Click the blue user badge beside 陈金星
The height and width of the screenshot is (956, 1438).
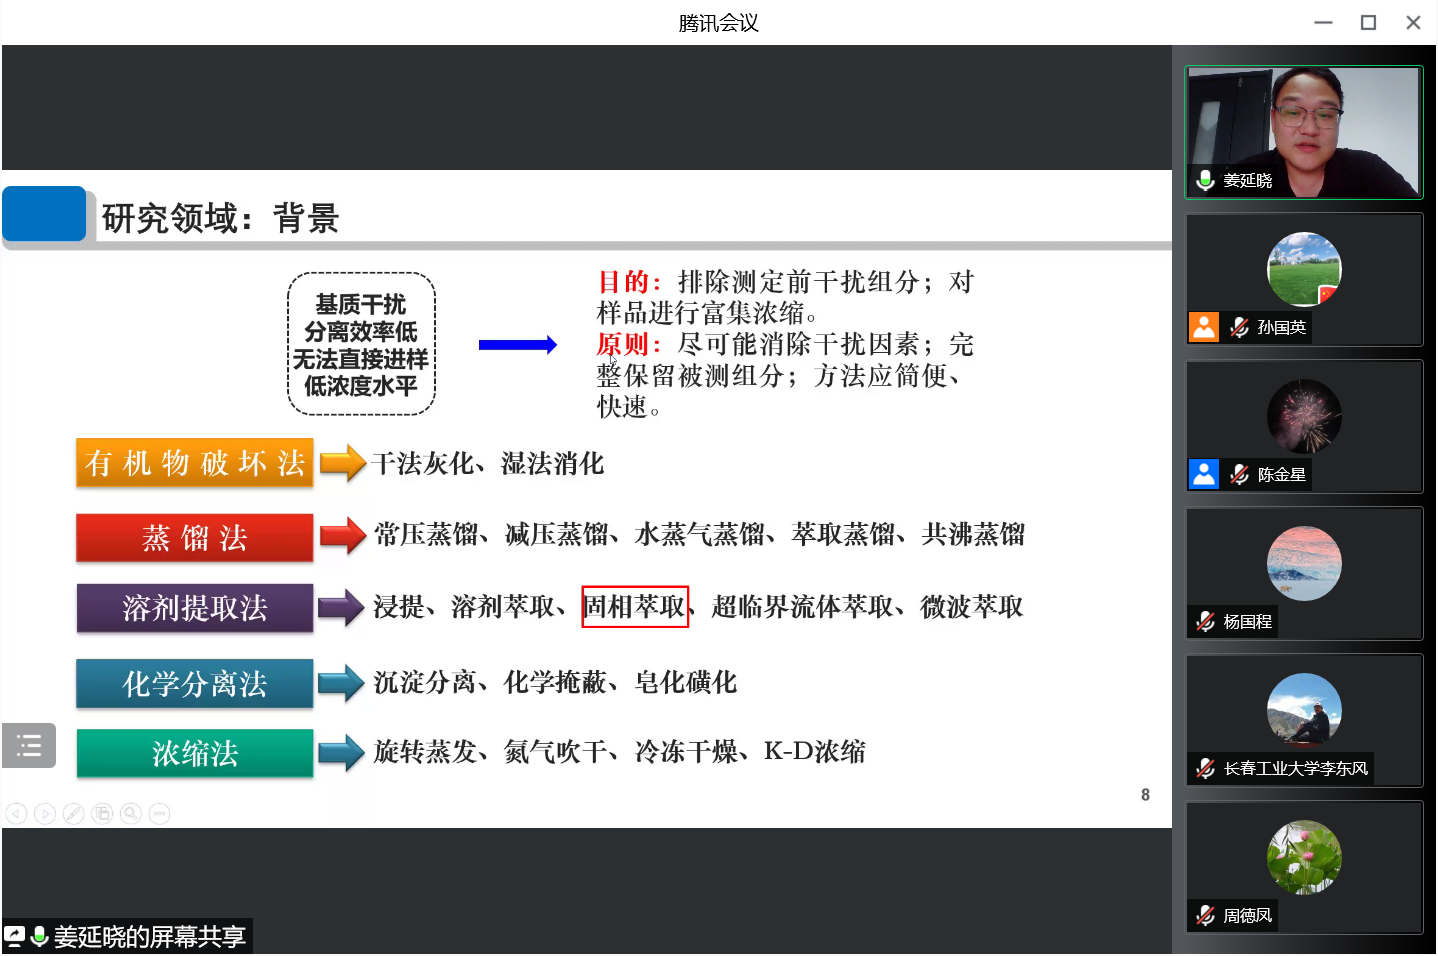pyautogui.click(x=1204, y=474)
